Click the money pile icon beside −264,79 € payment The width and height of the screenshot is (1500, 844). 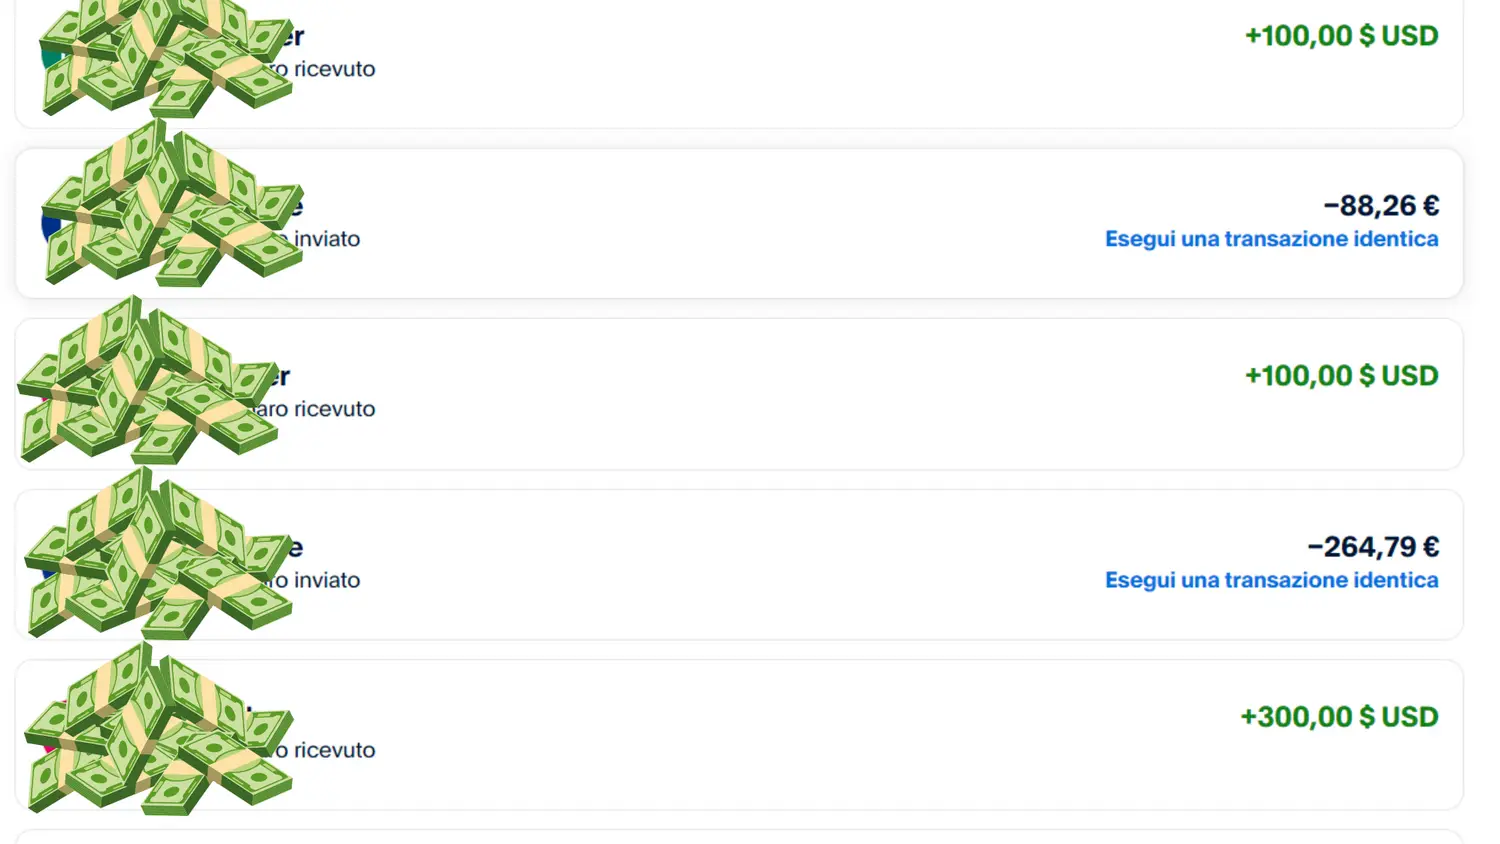pyautogui.click(x=158, y=553)
